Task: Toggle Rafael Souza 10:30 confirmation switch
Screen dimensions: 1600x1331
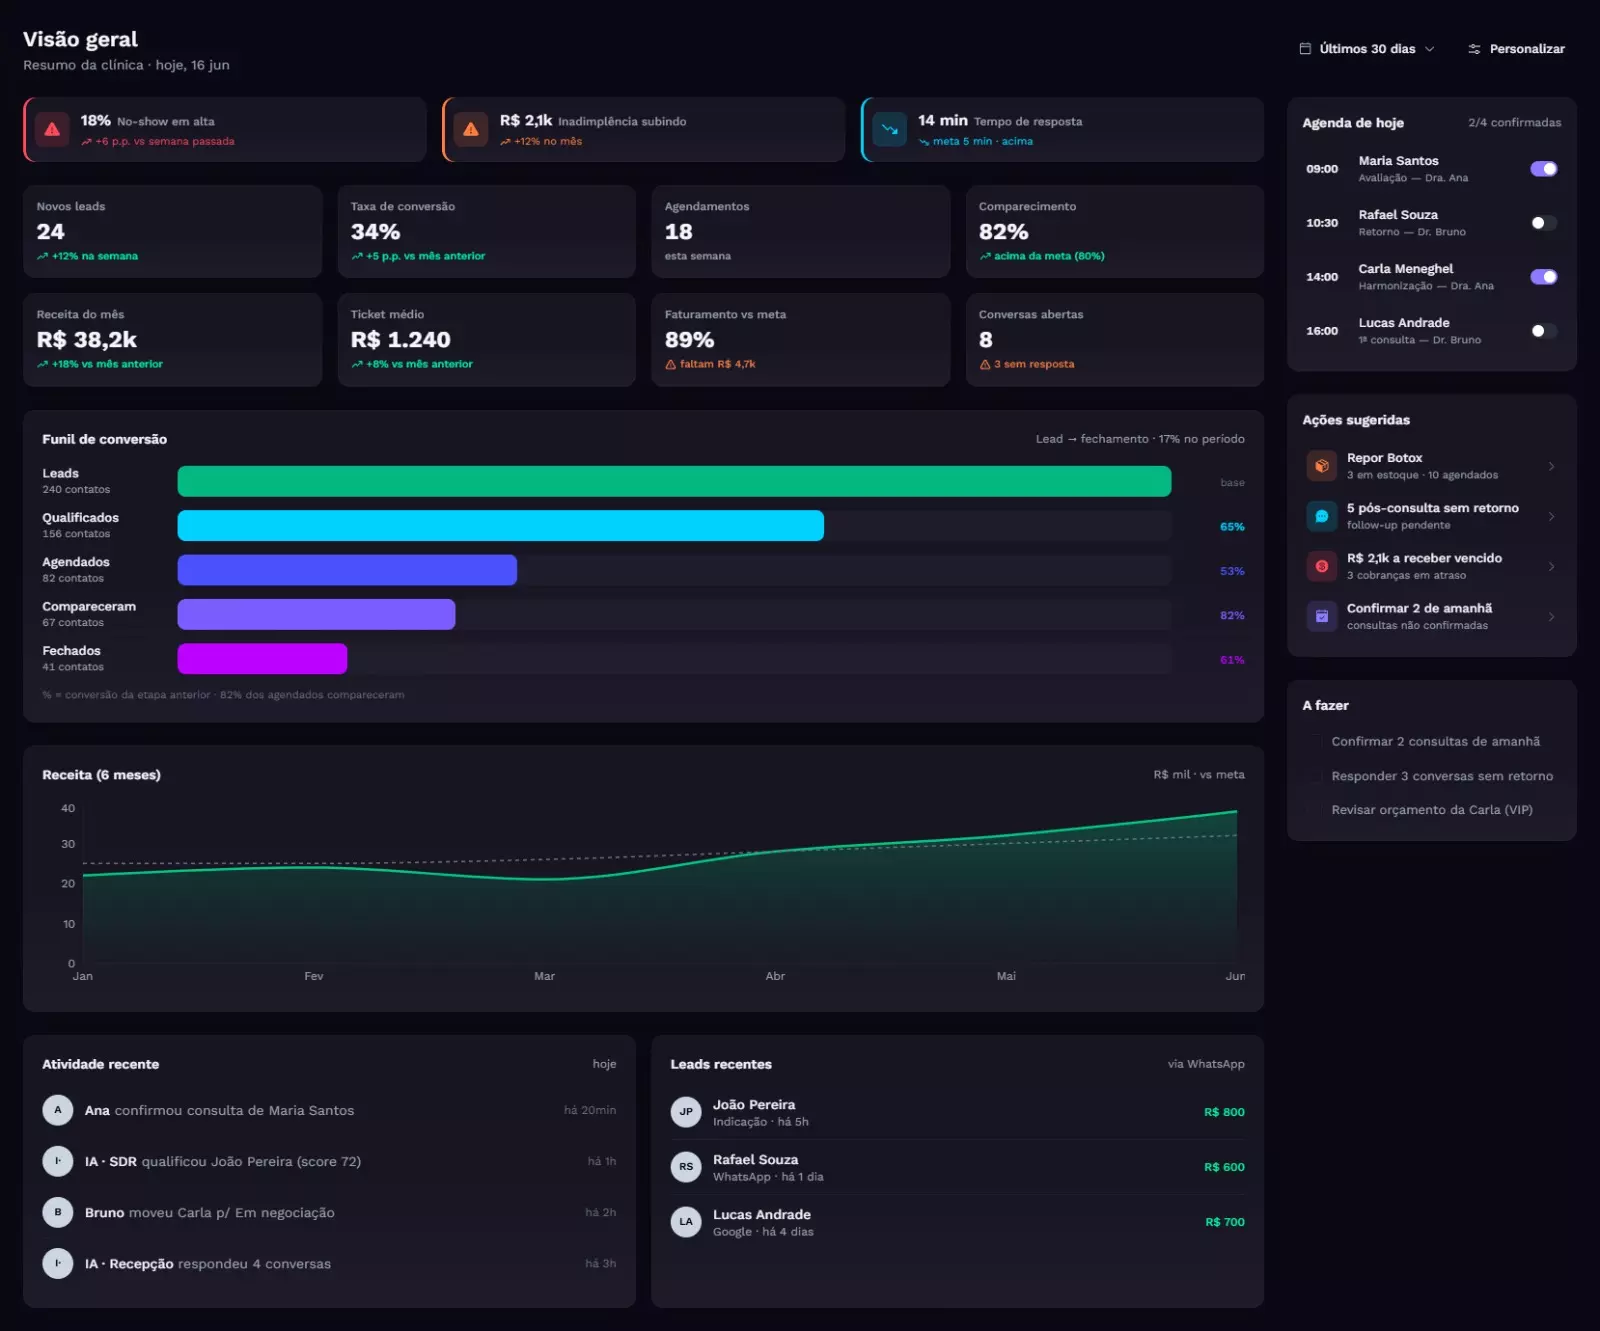Action: tap(1544, 223)
